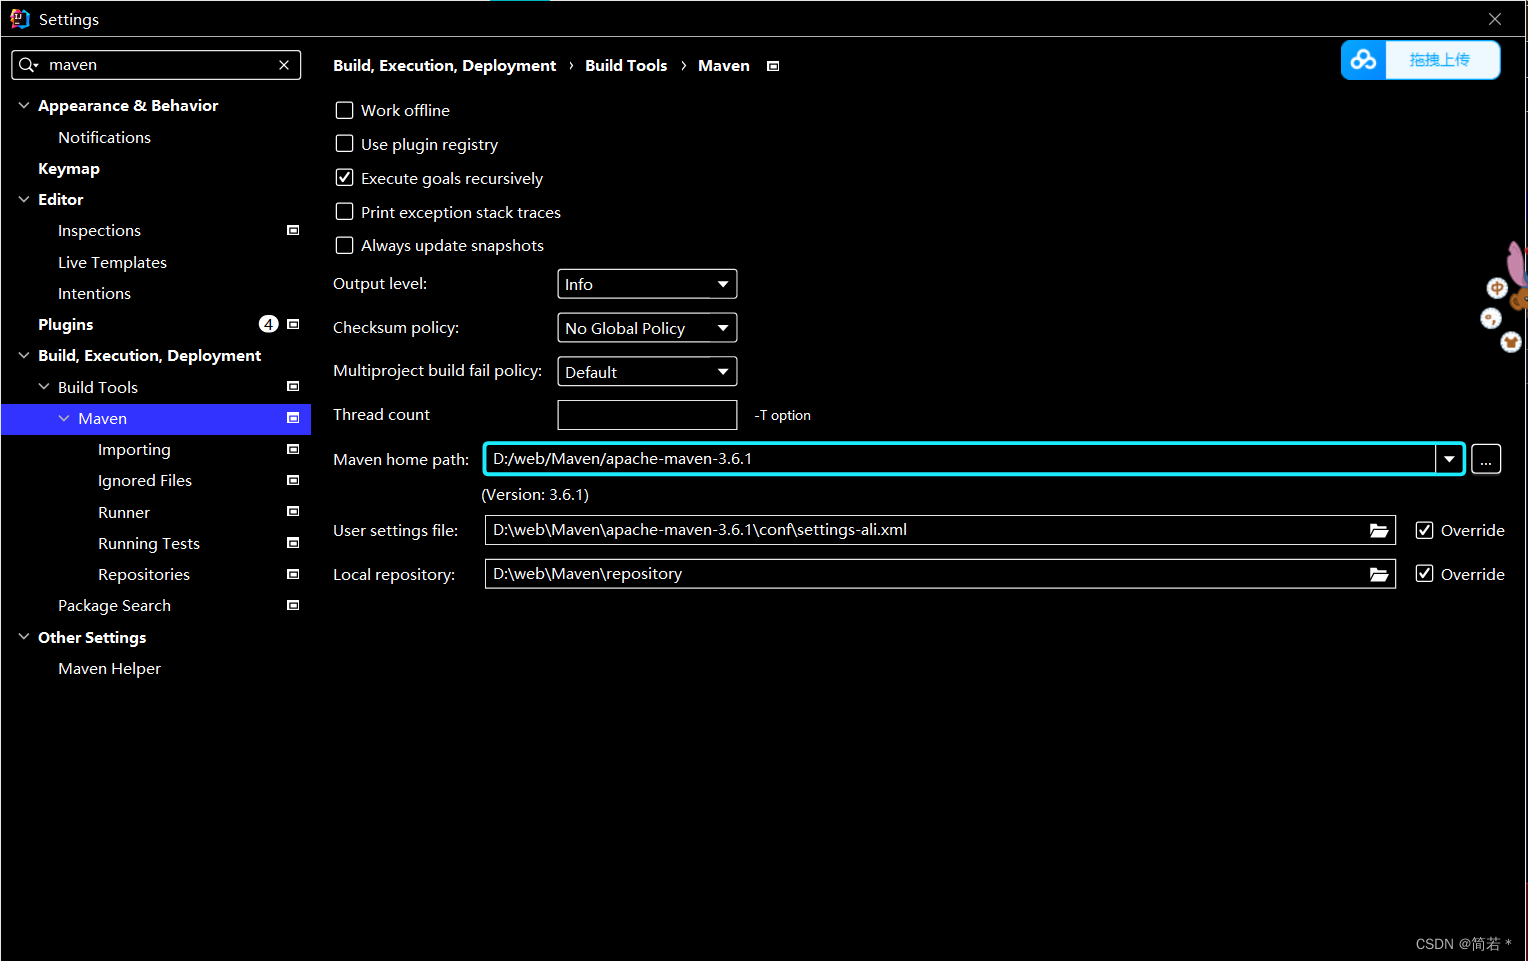
Task: Click the search magnifier in the settings search box
Action: click(x=27, y=64)
